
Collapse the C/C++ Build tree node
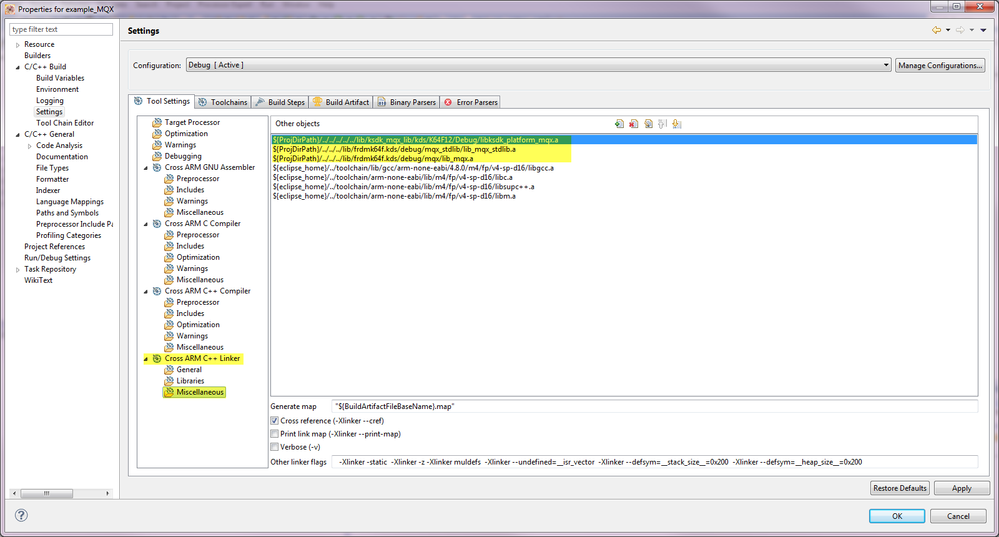[18, 67]
